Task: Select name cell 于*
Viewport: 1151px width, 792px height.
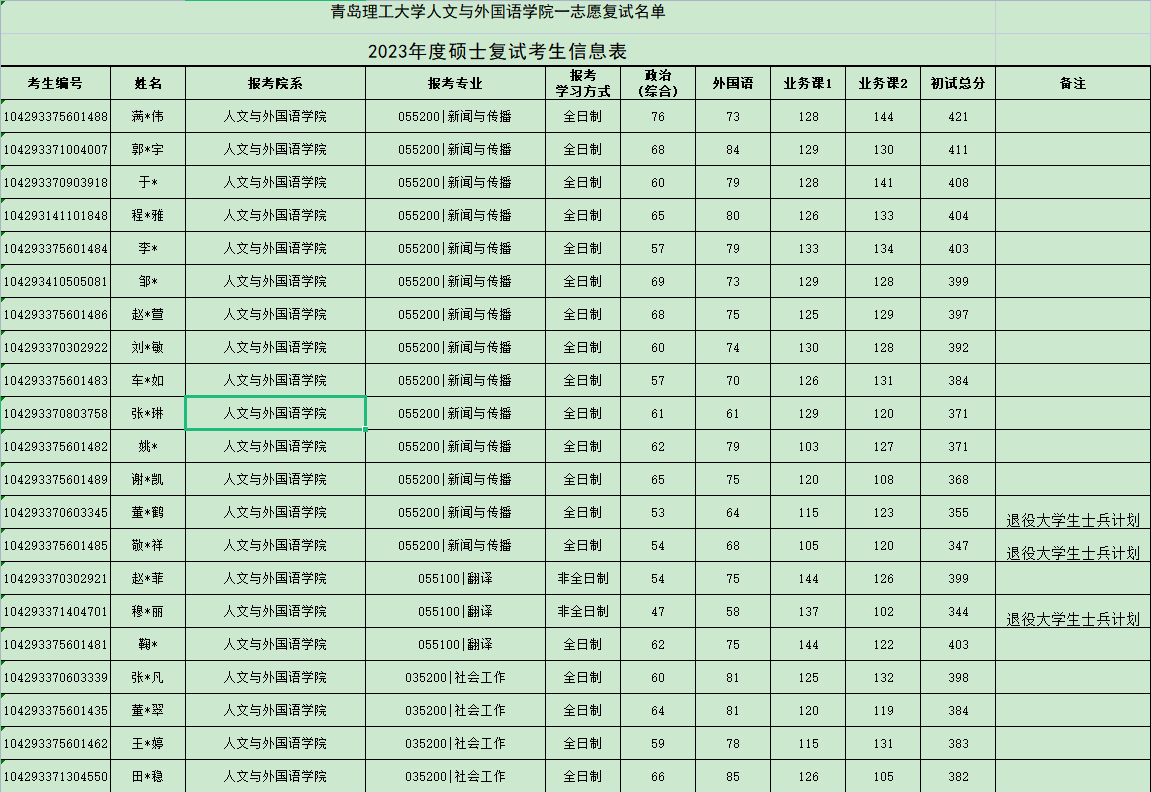Action: point(148,182)
